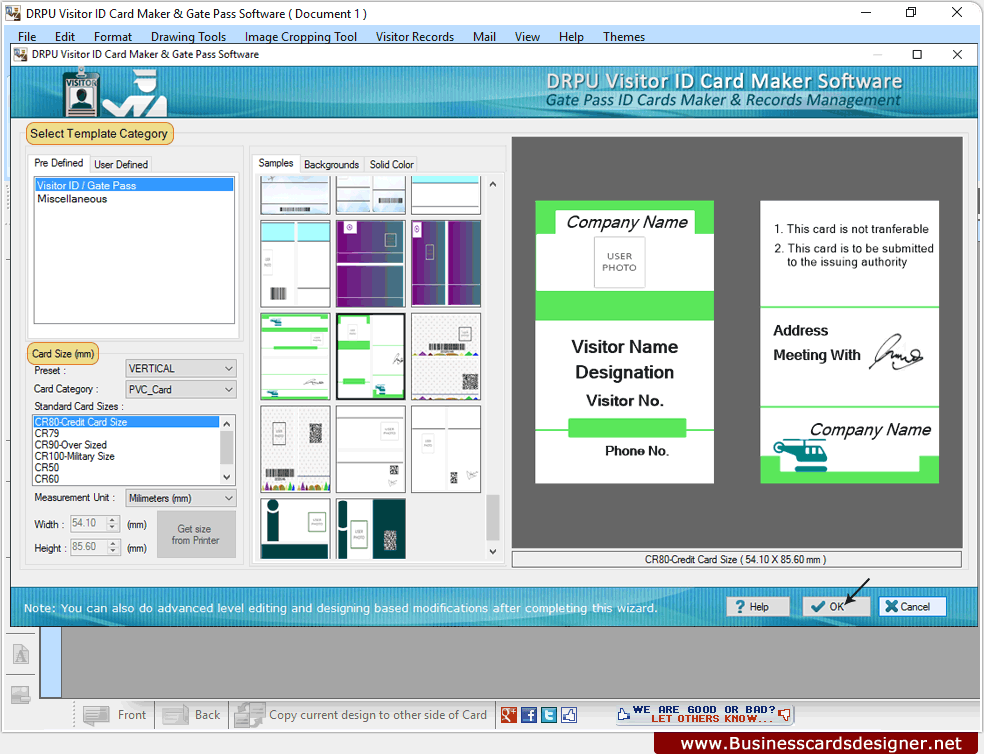Click samples panel scroll up arrow
The image size is (984, 754).
click(493, 184)
